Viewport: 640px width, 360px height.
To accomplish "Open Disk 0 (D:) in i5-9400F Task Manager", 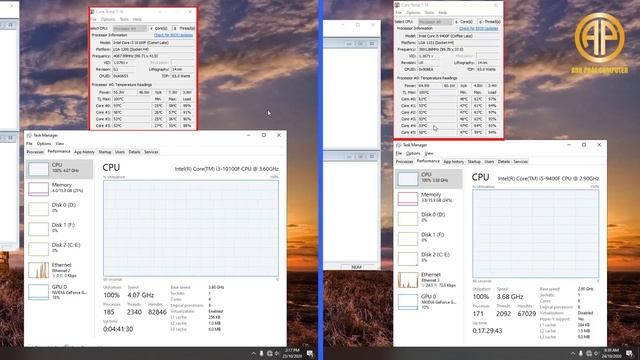I will [x=429, y=218].
